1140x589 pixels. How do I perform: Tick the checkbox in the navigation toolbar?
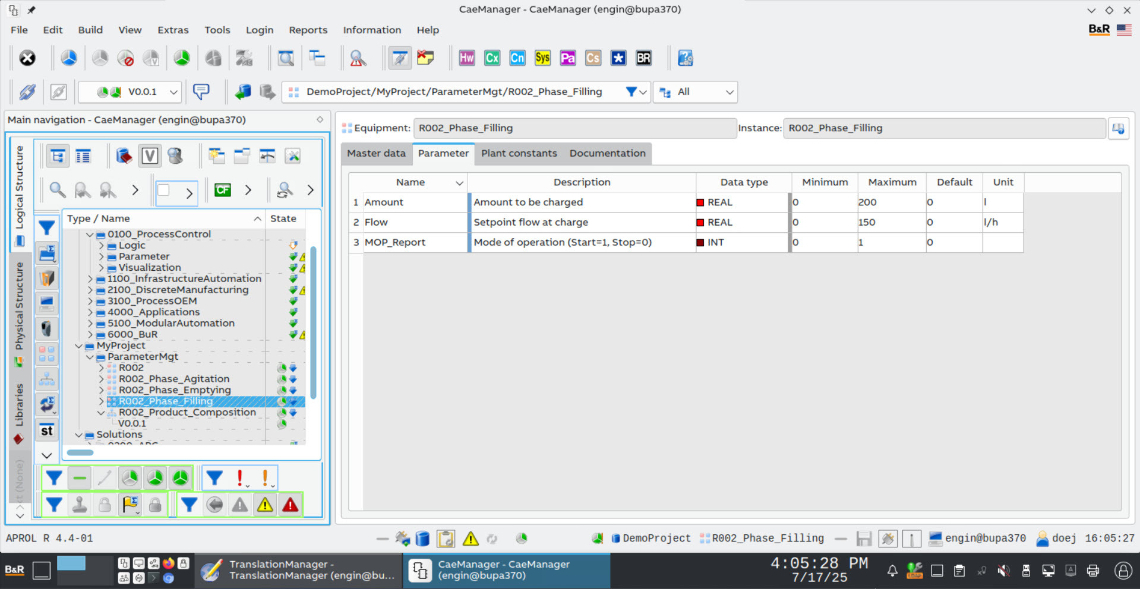coord(164,190)
